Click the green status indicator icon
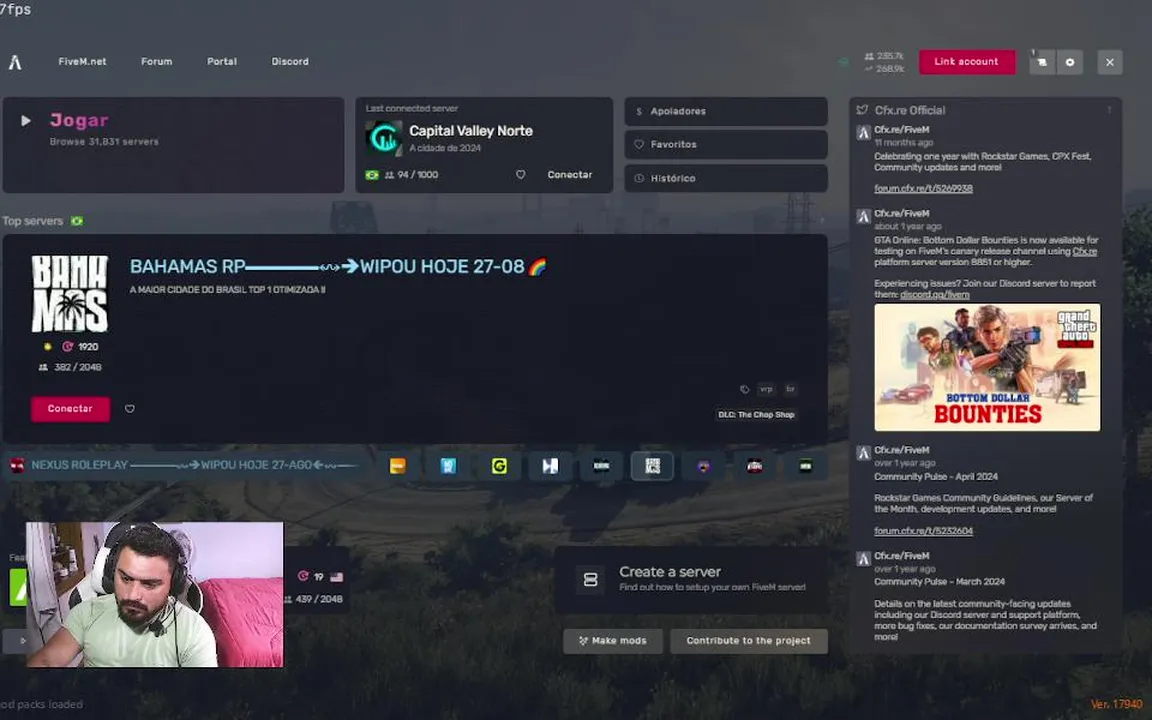This screenshot has width=1152, height=720. click(x=843, y=62)
